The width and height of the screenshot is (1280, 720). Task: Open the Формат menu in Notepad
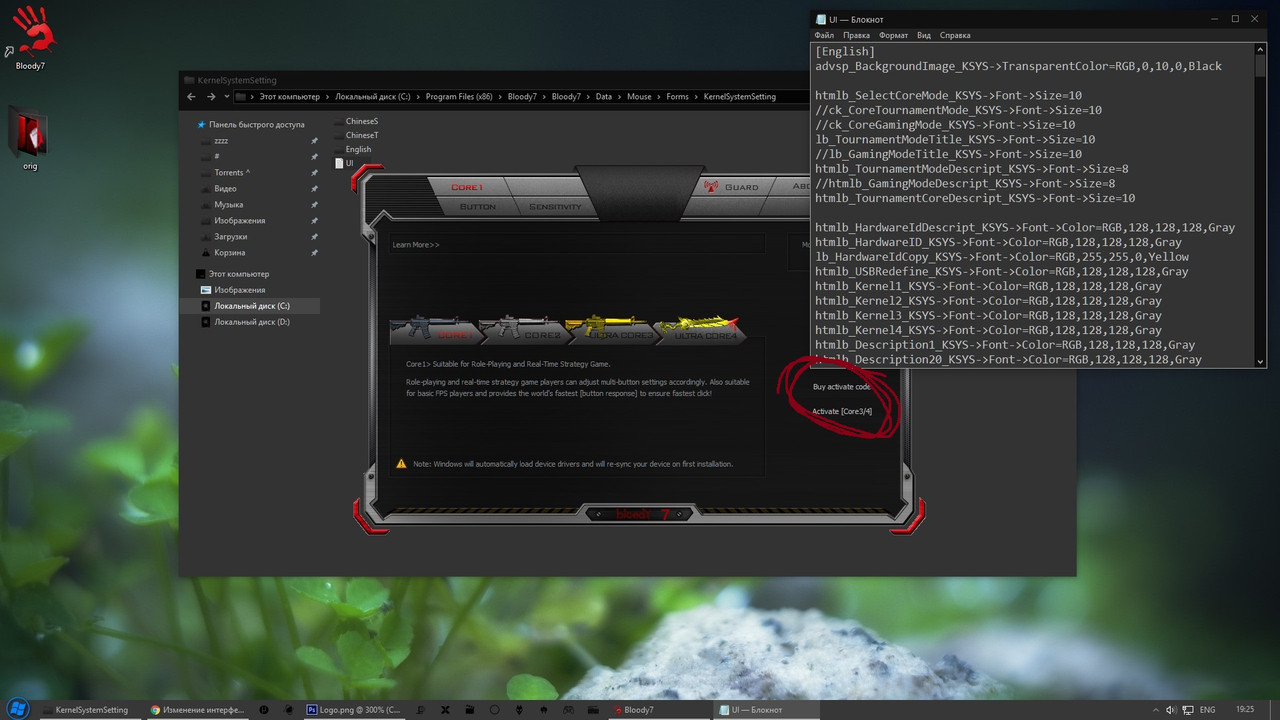[x=893, y=35]
